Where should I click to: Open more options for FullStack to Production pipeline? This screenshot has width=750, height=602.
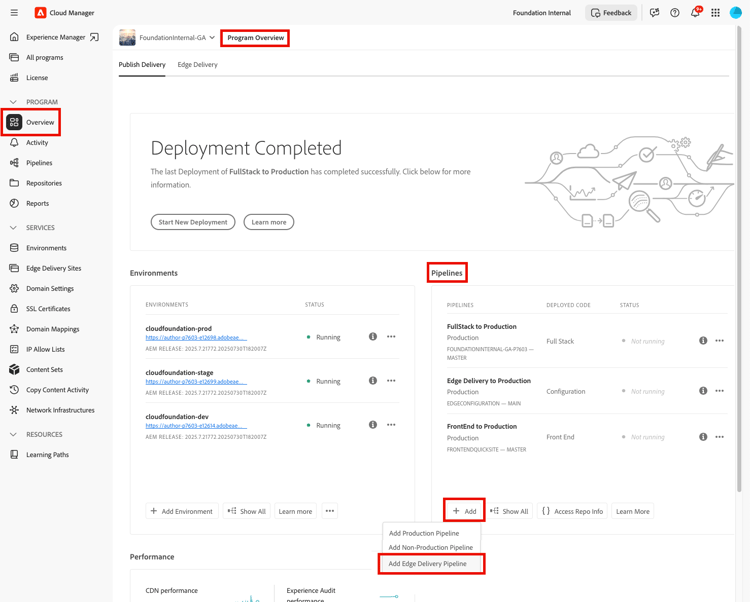tap(719, 341)
